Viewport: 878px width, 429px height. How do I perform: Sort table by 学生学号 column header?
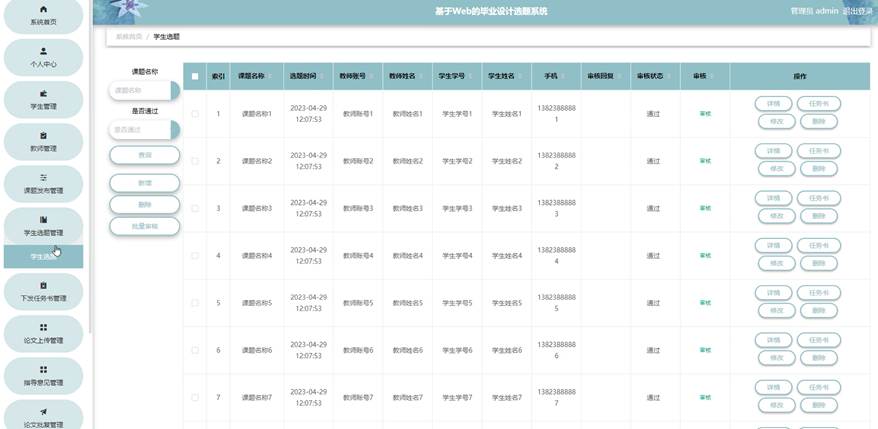[x=457, y=76]
